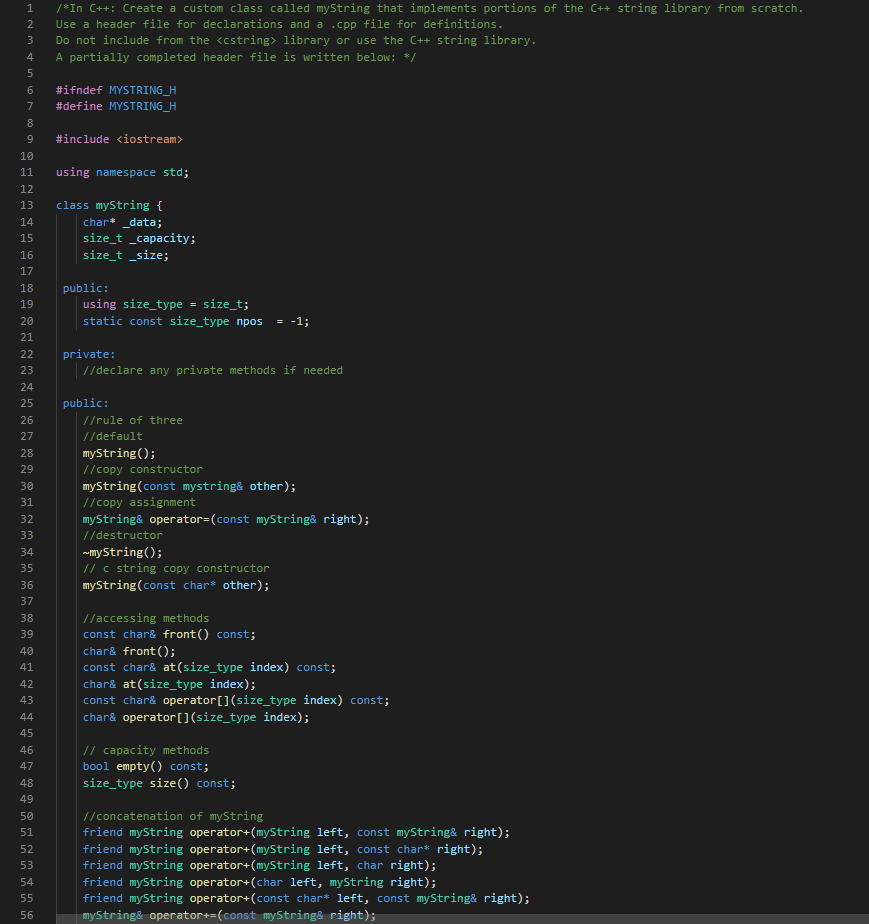869x924 pixels.
Task: Click 'size_type' alias name on line 19
Action: pyautogui.click(x=153, y=304)
